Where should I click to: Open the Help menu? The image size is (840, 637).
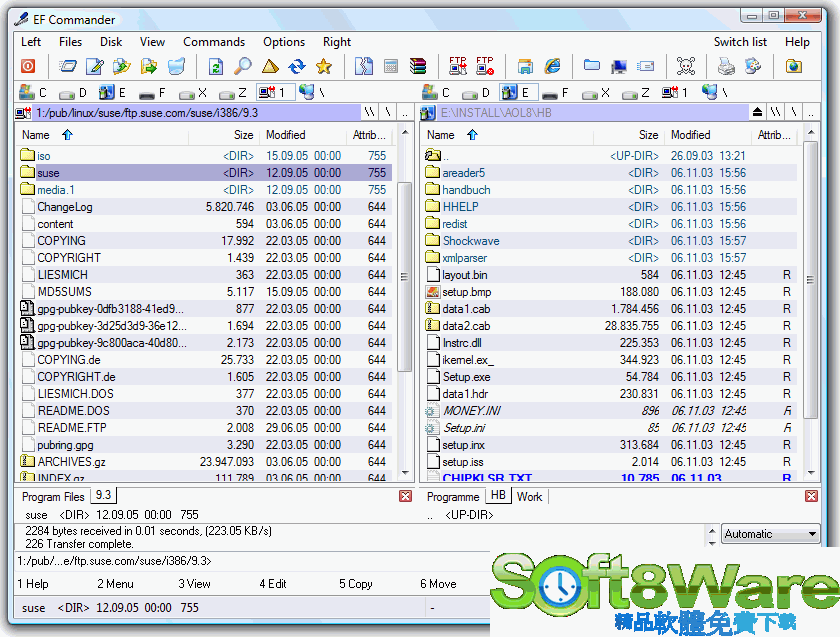coord(797,42)
